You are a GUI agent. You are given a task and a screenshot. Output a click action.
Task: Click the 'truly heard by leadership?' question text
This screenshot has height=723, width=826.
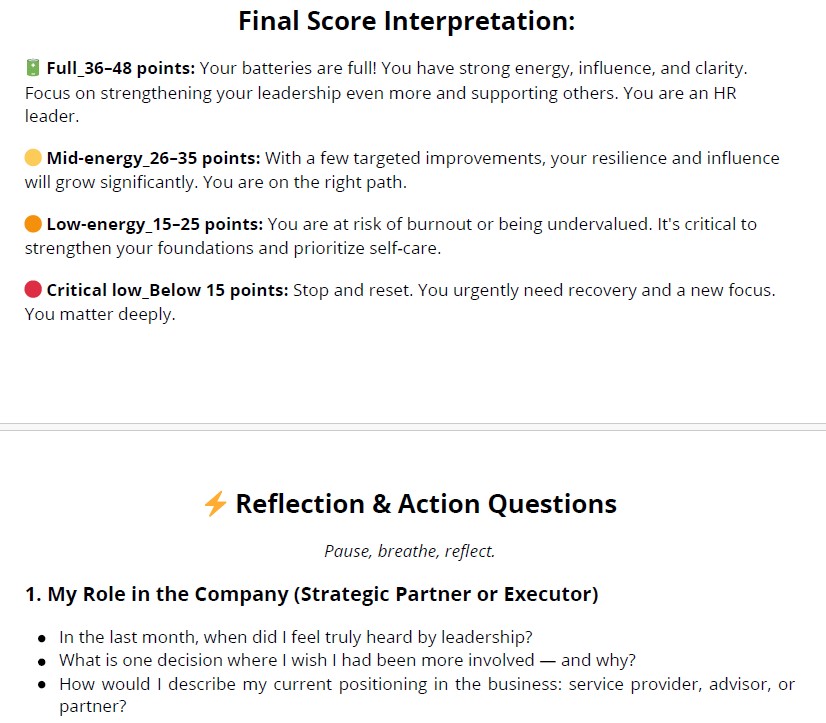pyautogui.click(x=420, y=637)
